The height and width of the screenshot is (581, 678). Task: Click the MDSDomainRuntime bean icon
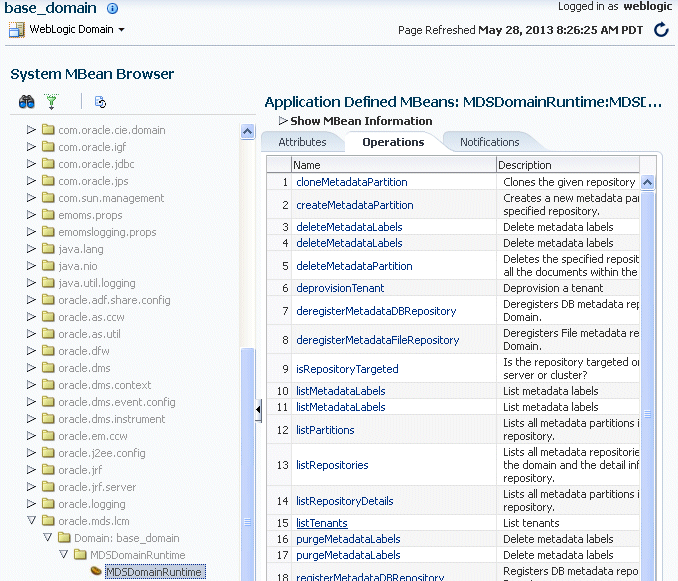(96, 571)
